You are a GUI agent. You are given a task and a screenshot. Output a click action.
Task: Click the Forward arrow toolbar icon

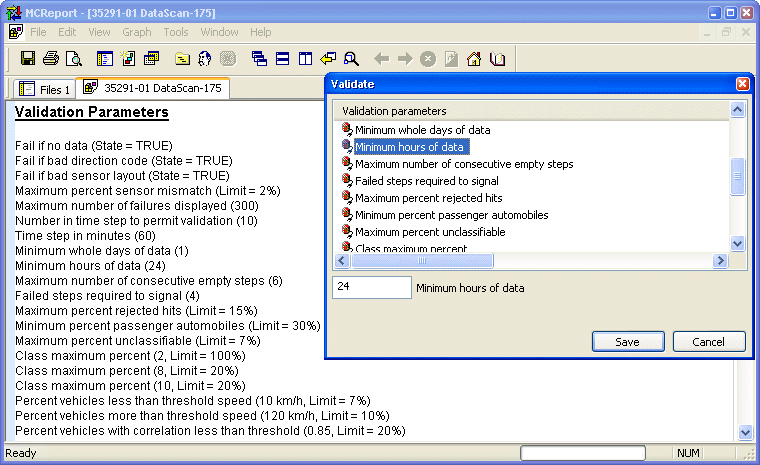pos(405,59)
